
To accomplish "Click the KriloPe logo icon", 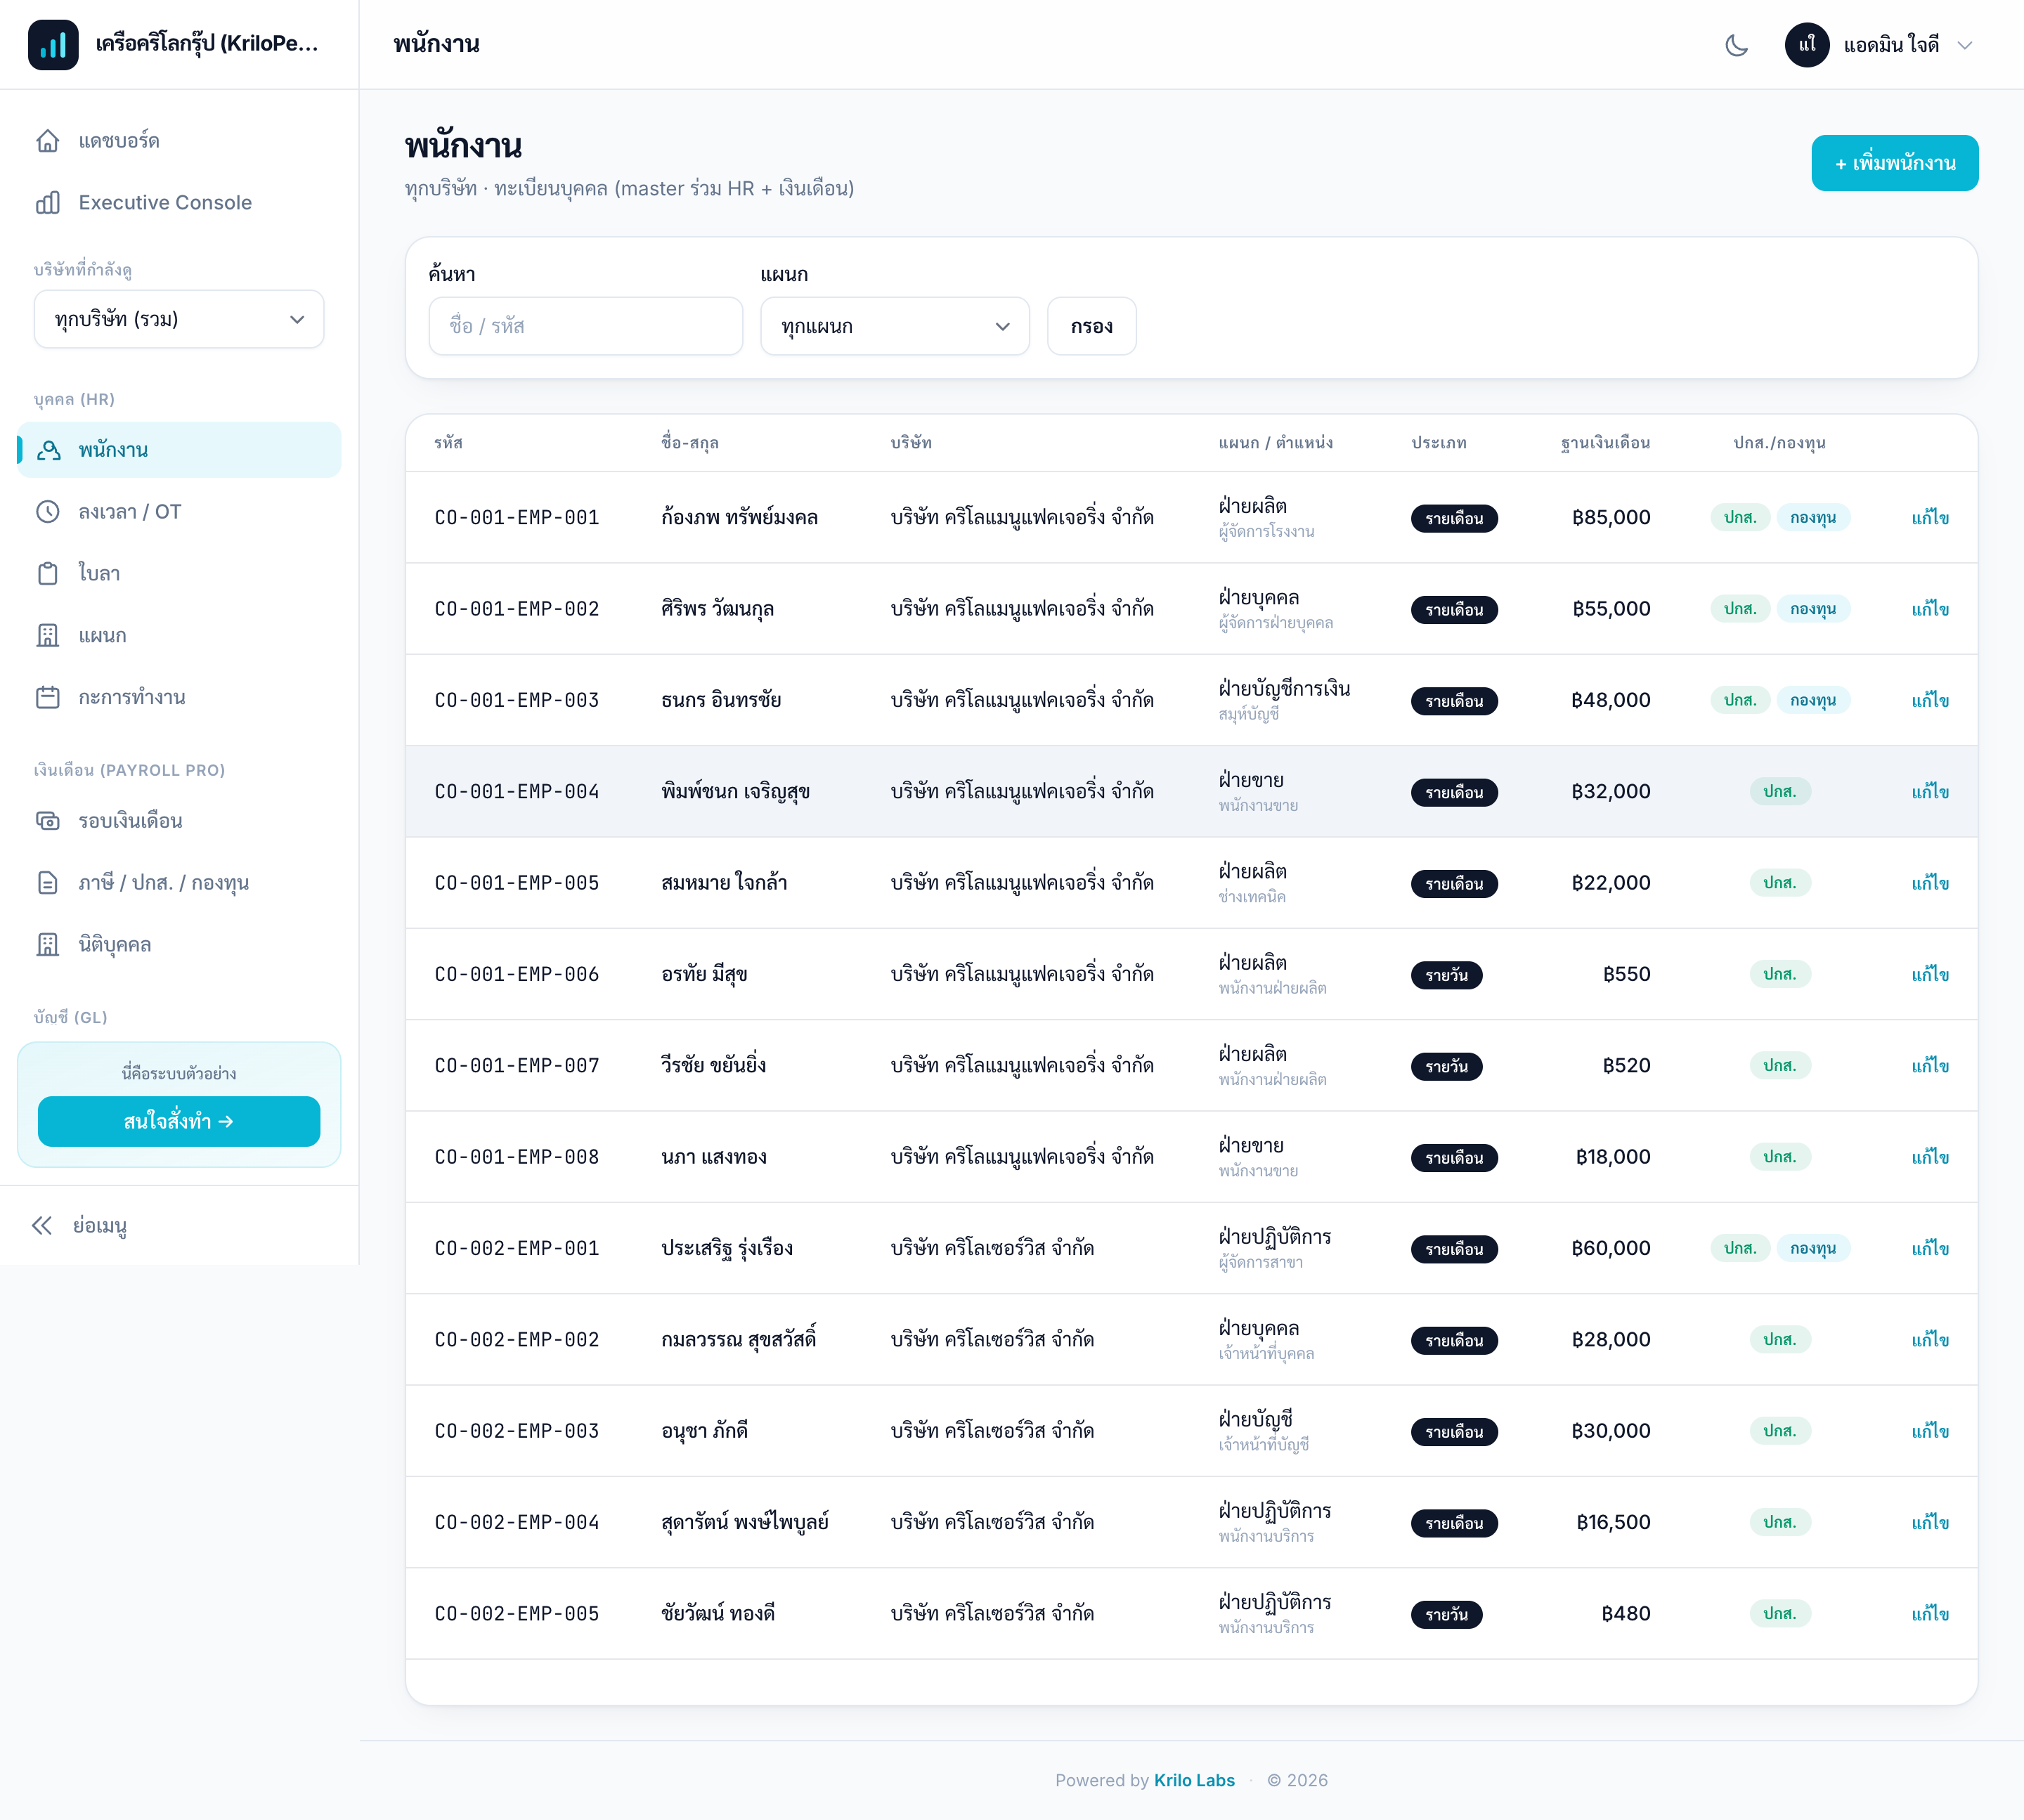I will [x=53, y=45].
